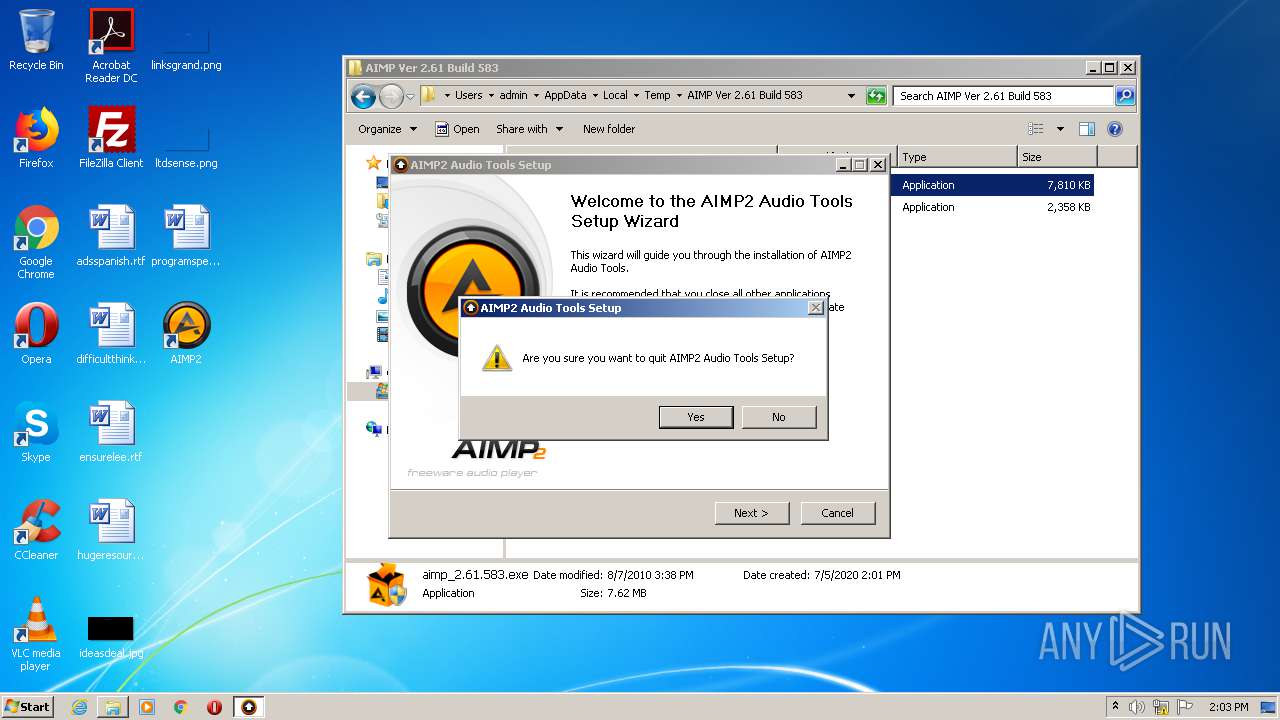Expand dropdown arrow after Temp breadcrumb
Image resolution: width=1280 pixels, height=720 pixels.
coord(679,96)
